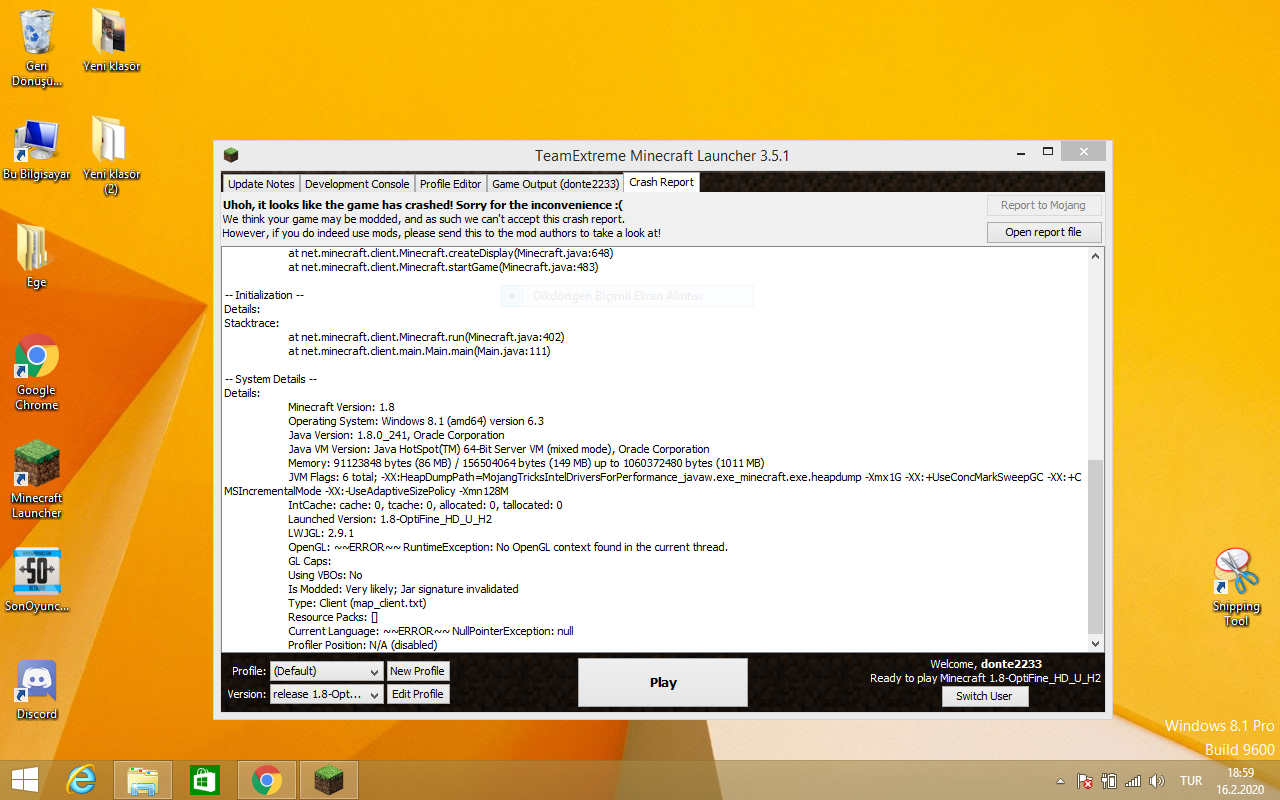Switch to the Update Notes tab

pyautogui.click(x=261, y=184)
